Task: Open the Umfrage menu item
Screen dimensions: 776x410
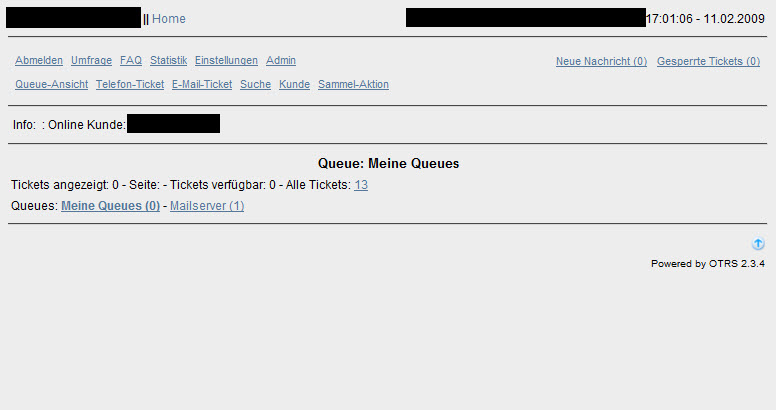Action: [x=92, y=60]
